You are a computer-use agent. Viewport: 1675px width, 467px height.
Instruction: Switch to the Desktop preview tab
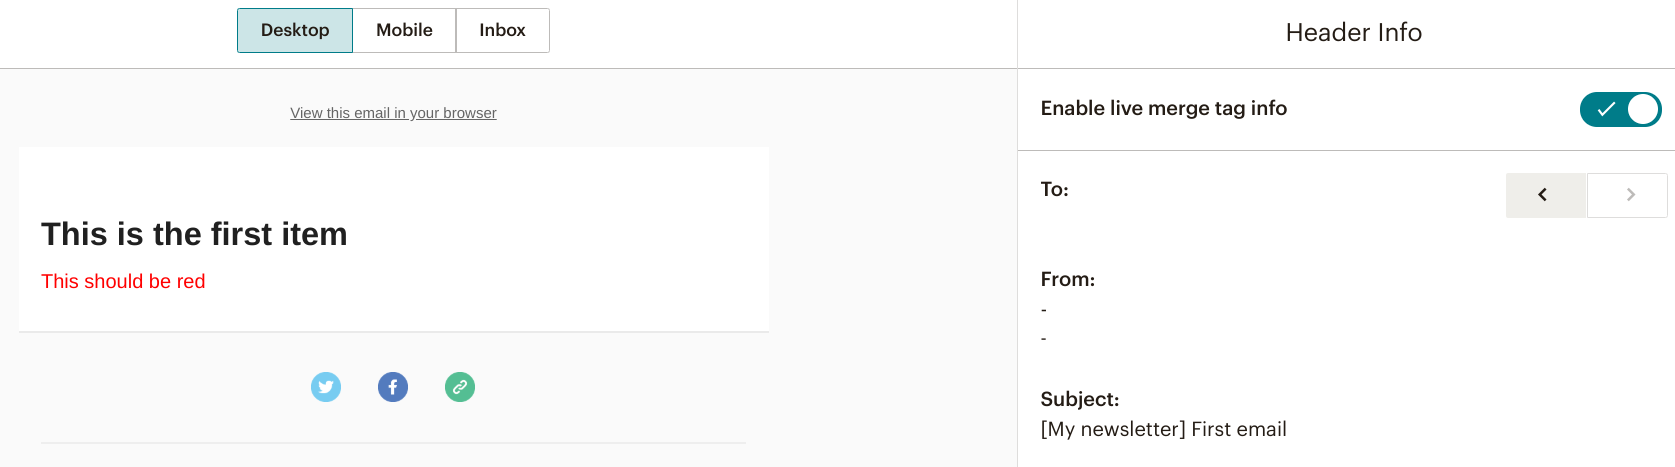[295, 30]
